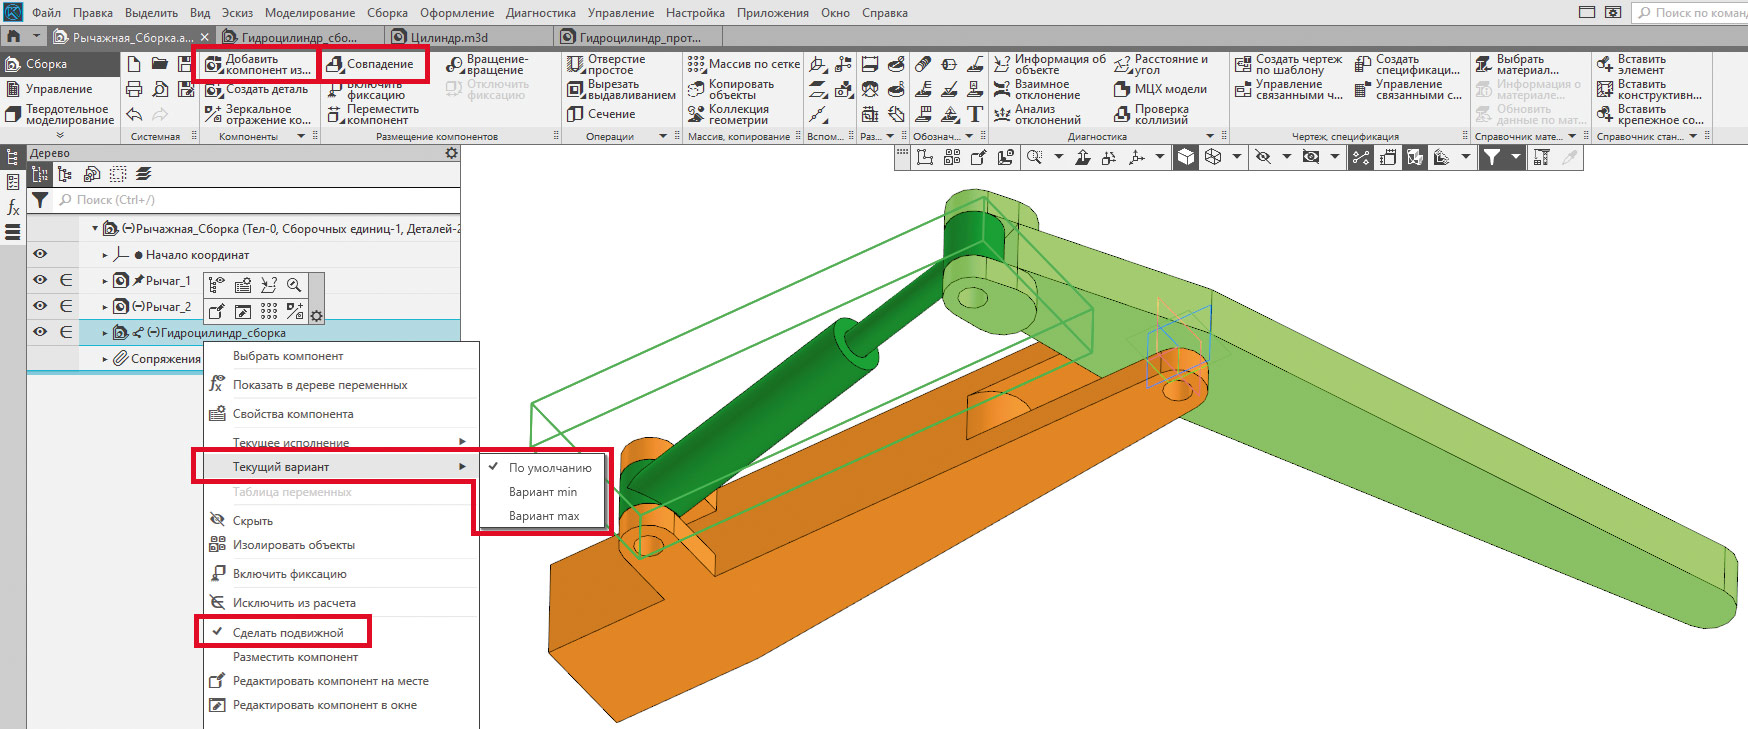Open the Collision check tool
This screenshot has height=729, width=1748.
(1122, 115)
